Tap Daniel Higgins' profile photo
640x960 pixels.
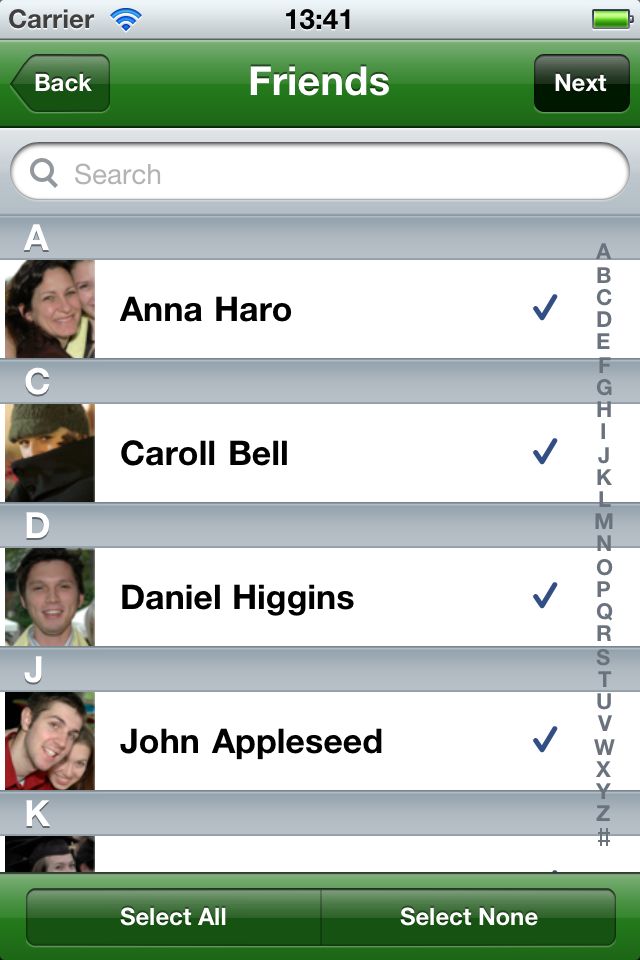50,597
